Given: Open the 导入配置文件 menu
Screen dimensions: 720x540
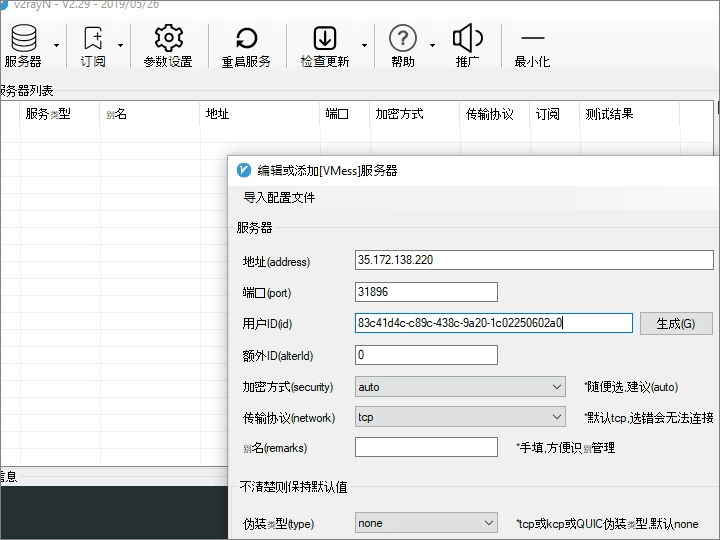Looking at the screenshot, I should point(279,198).
